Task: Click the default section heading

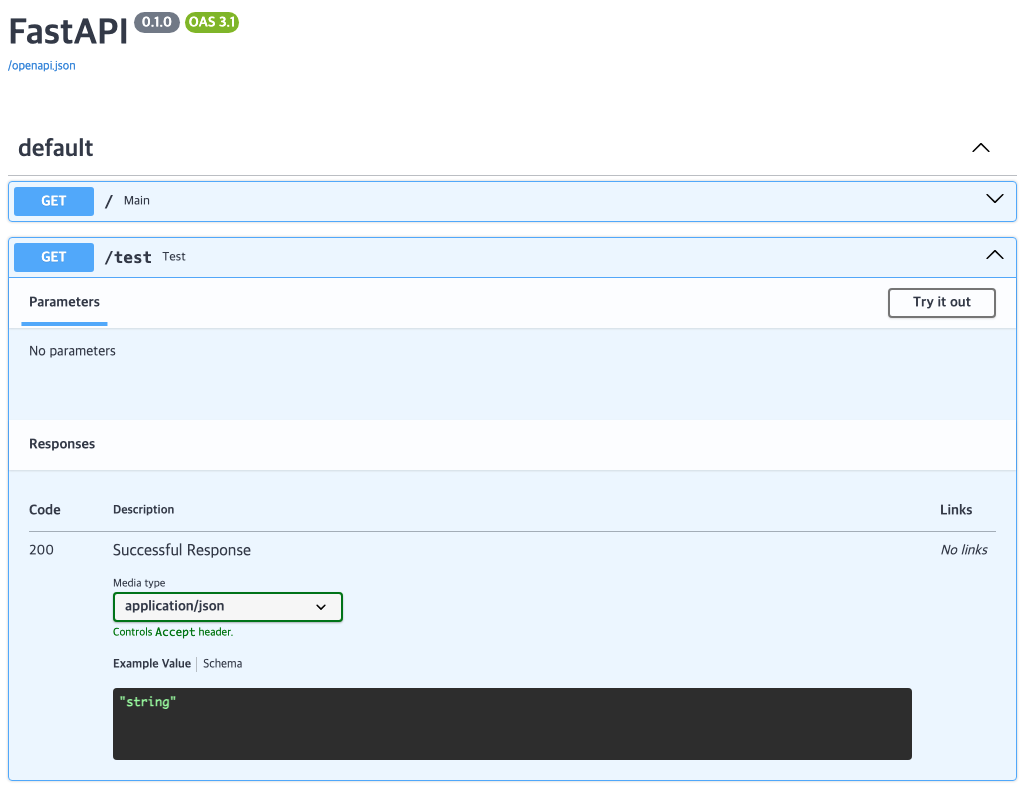Action: [56, 148]
